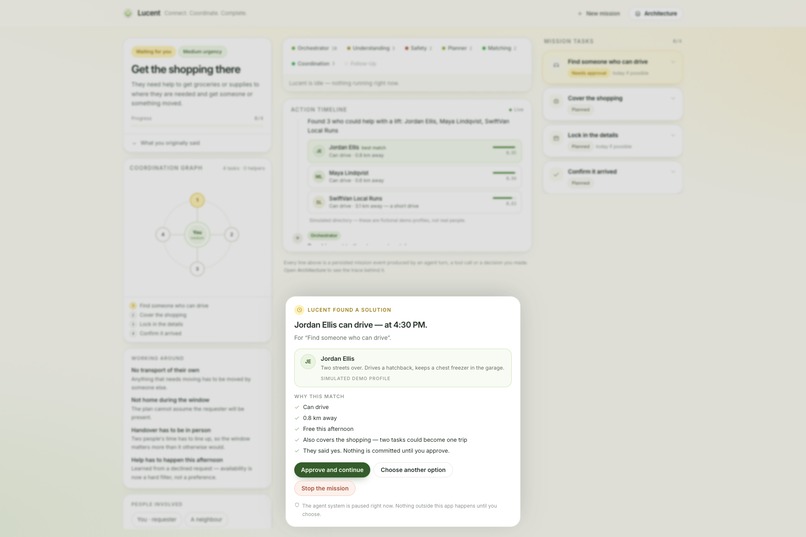
Task: Click the Live indicator in Action Timeline
Action: (516, 110)
